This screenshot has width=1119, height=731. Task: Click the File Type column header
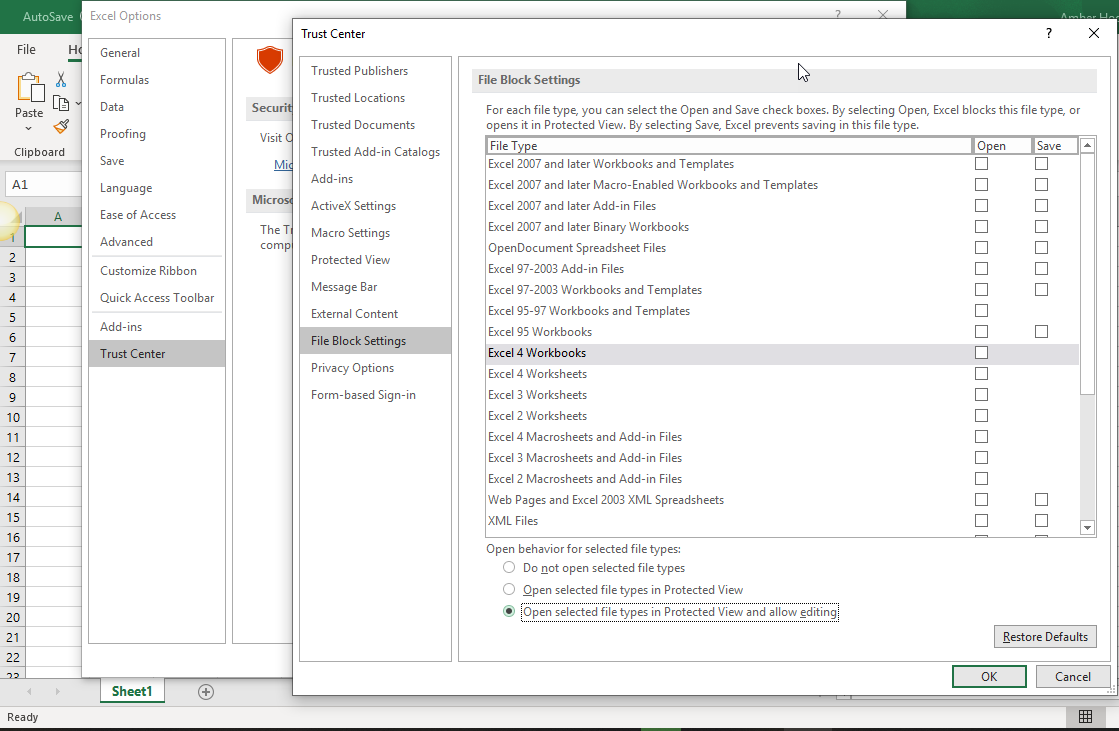tap(729, 146)
